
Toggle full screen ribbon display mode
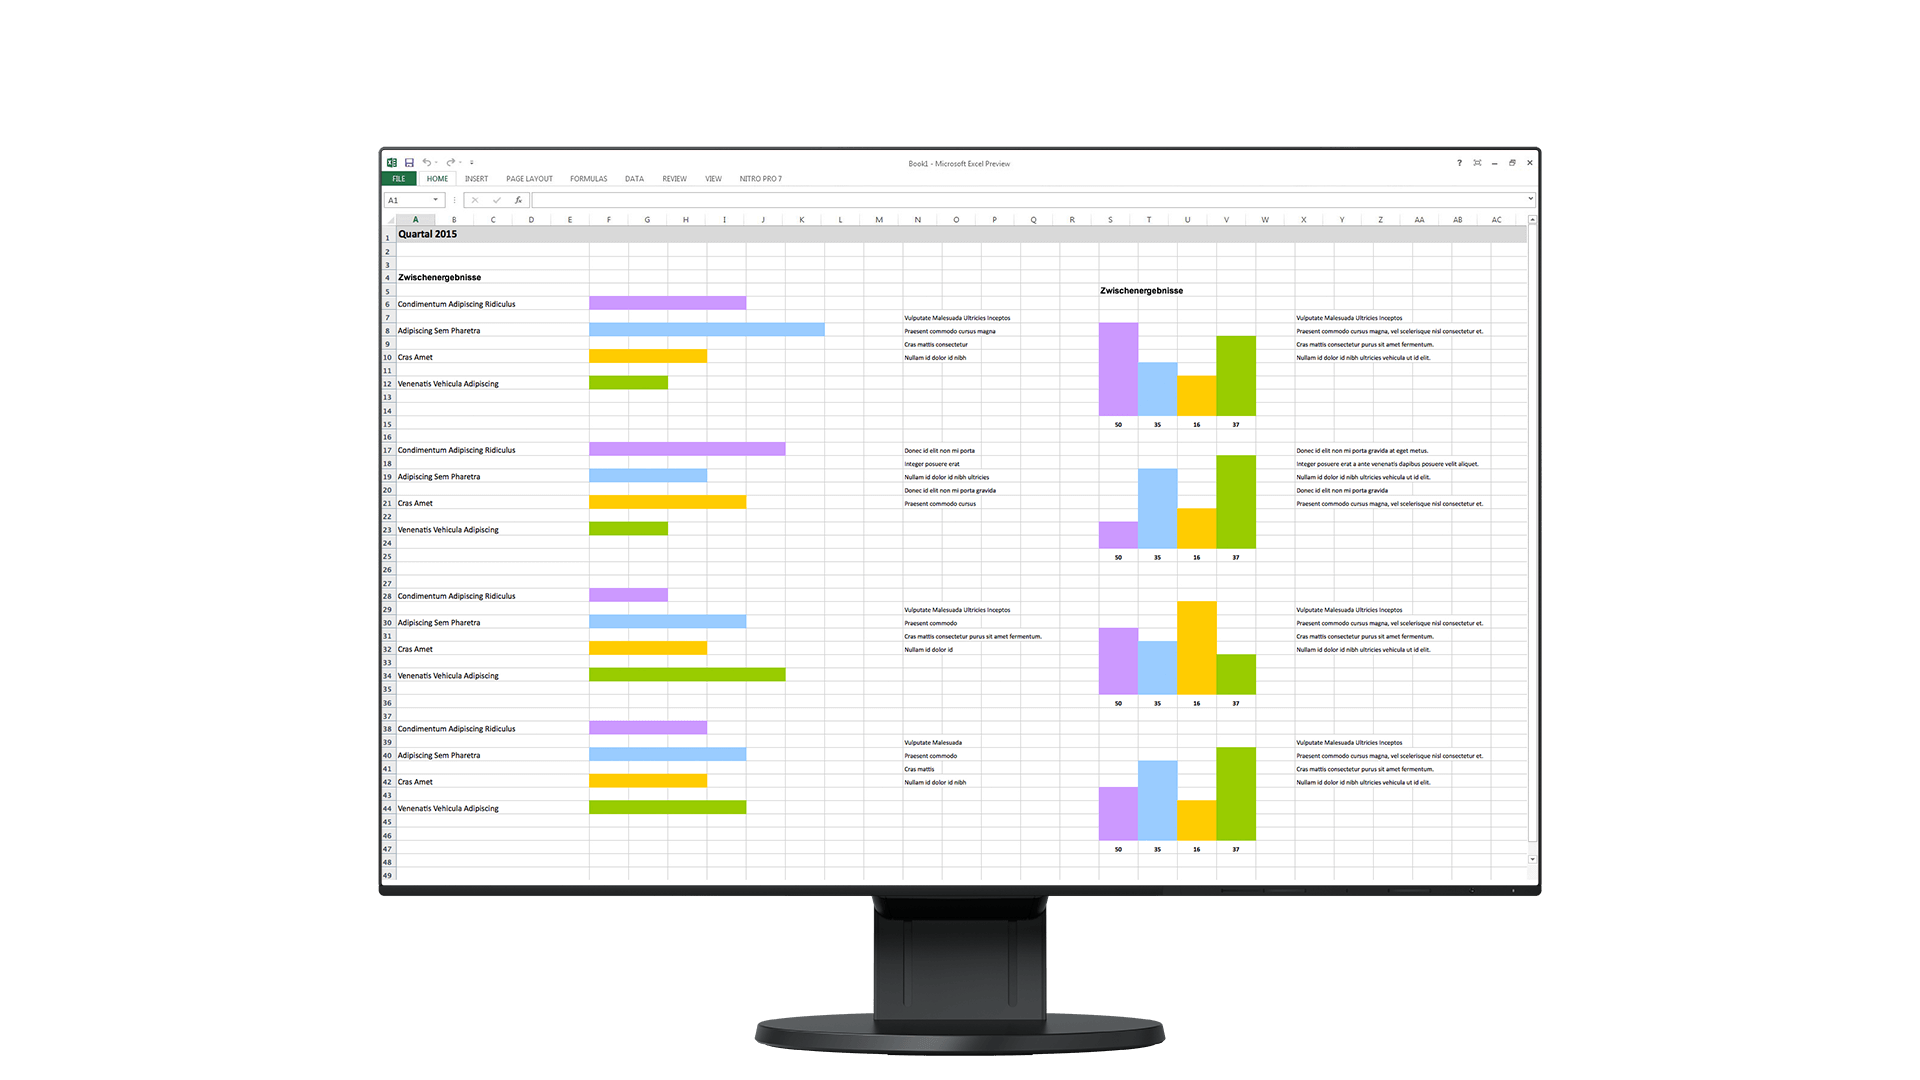(1477, 163)
